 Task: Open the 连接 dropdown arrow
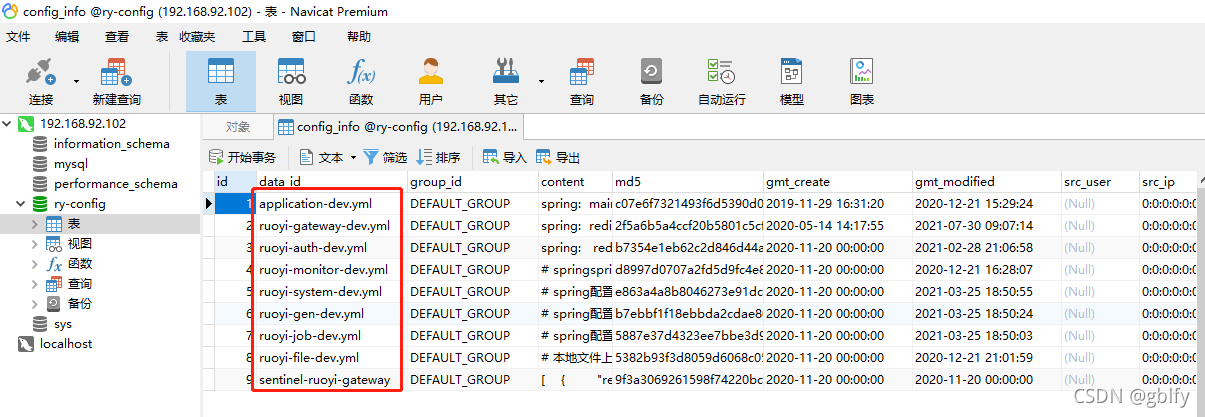(x=76, y=81)
